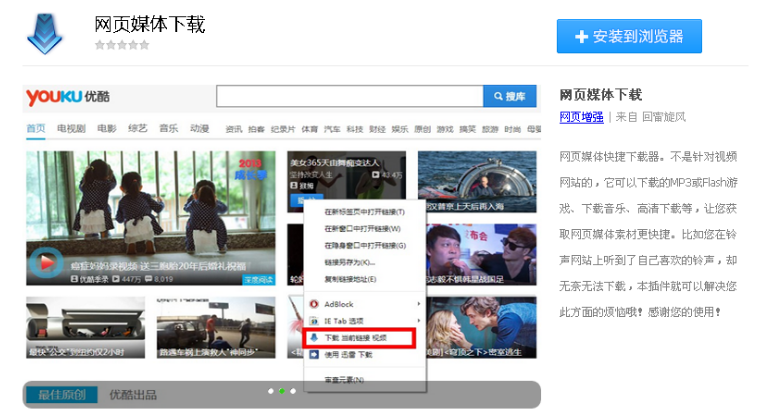767x417 pixels.
Task: Select the 最佳原创 tab at the bottom
Action: click(62, 394)
